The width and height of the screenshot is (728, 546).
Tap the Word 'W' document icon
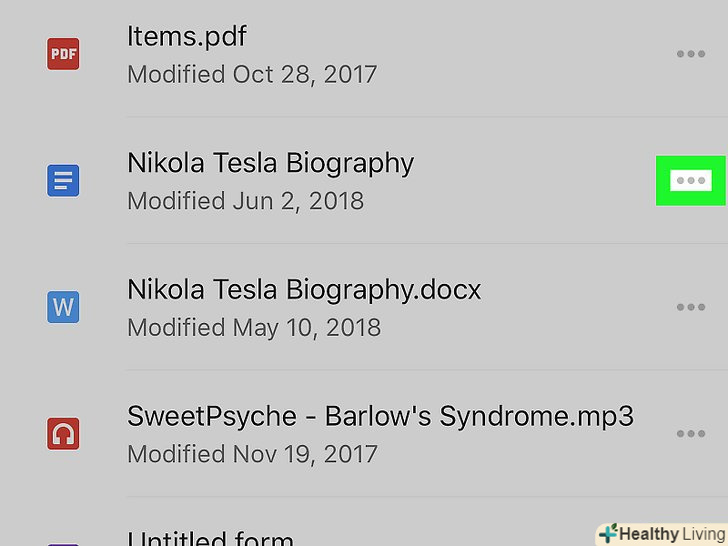click(63, 307)
